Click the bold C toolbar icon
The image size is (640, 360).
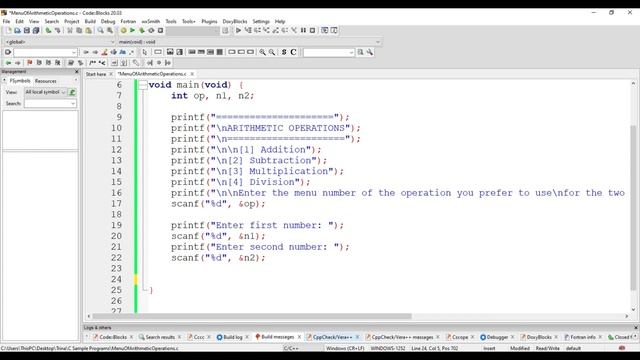coord(293,52)
